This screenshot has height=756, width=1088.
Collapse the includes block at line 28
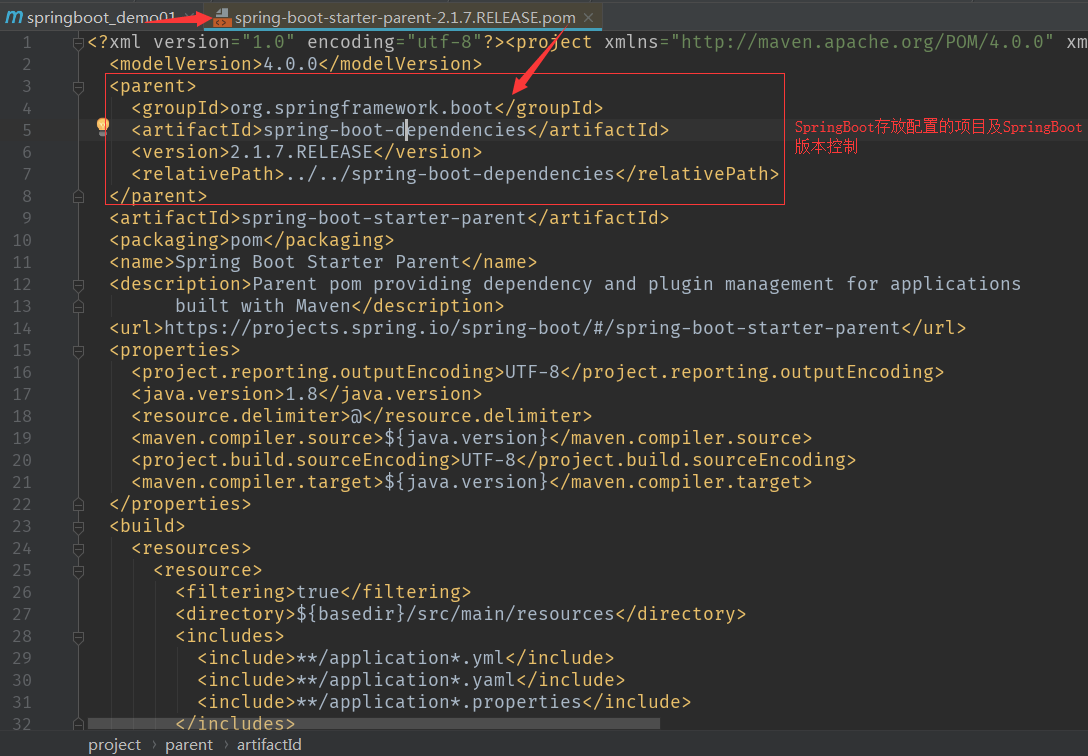pyautogui.click(x=78, y=637)
